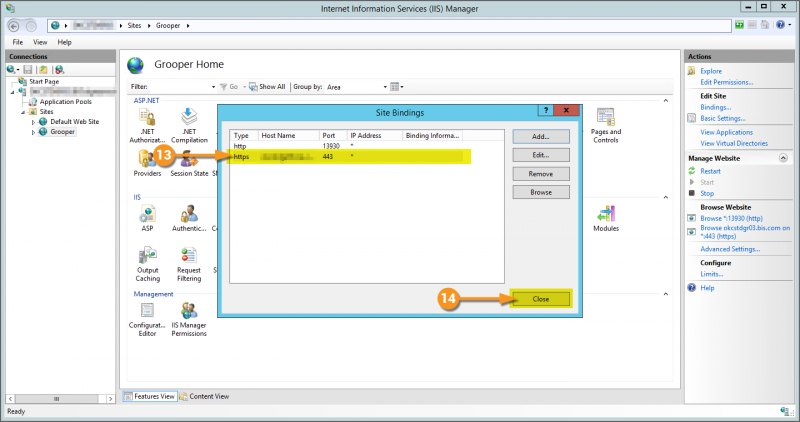
Task: Open the Help menu
Action: (64, 42)
